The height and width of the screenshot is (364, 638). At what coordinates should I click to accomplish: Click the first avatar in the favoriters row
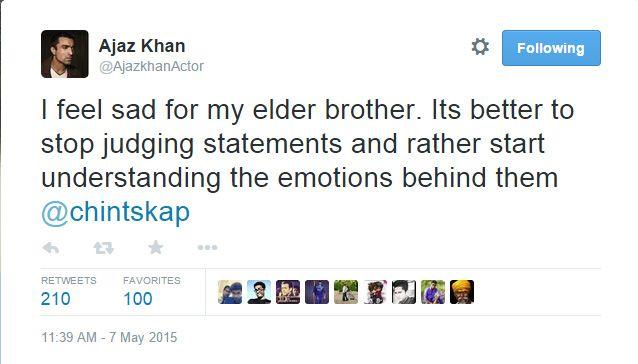tap(230, 292)
